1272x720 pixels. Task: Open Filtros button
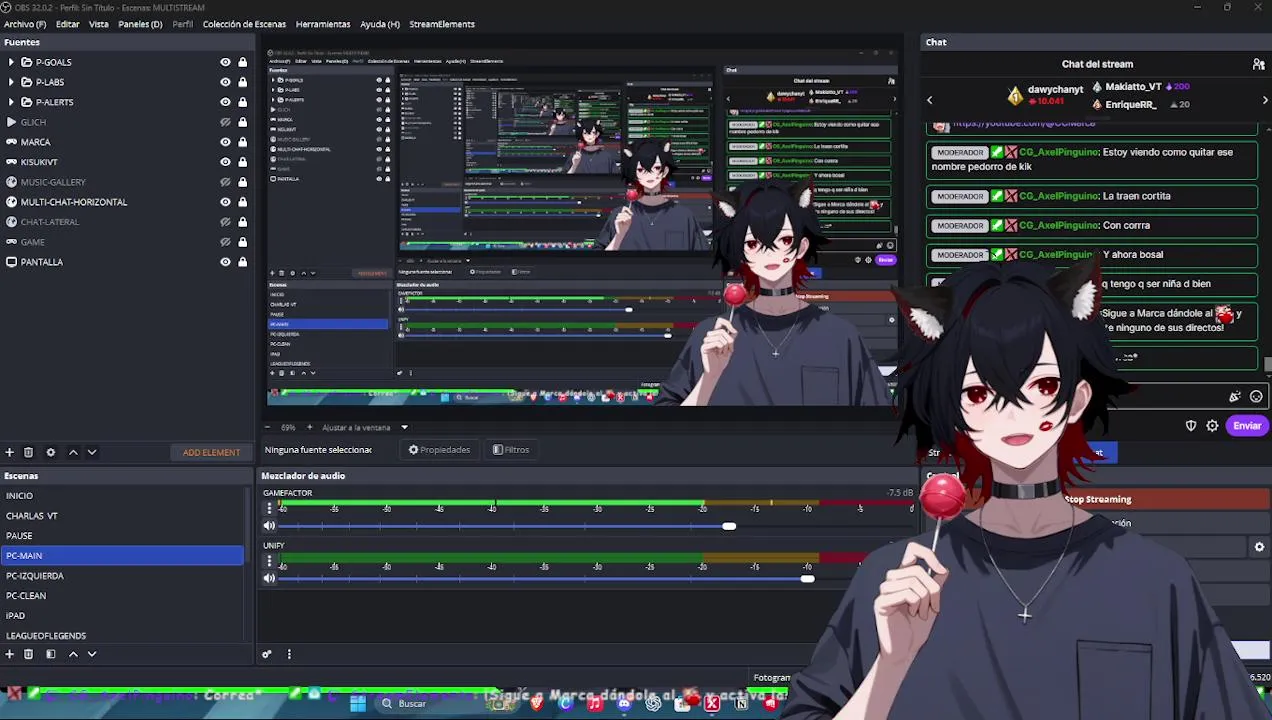point(511,450)
